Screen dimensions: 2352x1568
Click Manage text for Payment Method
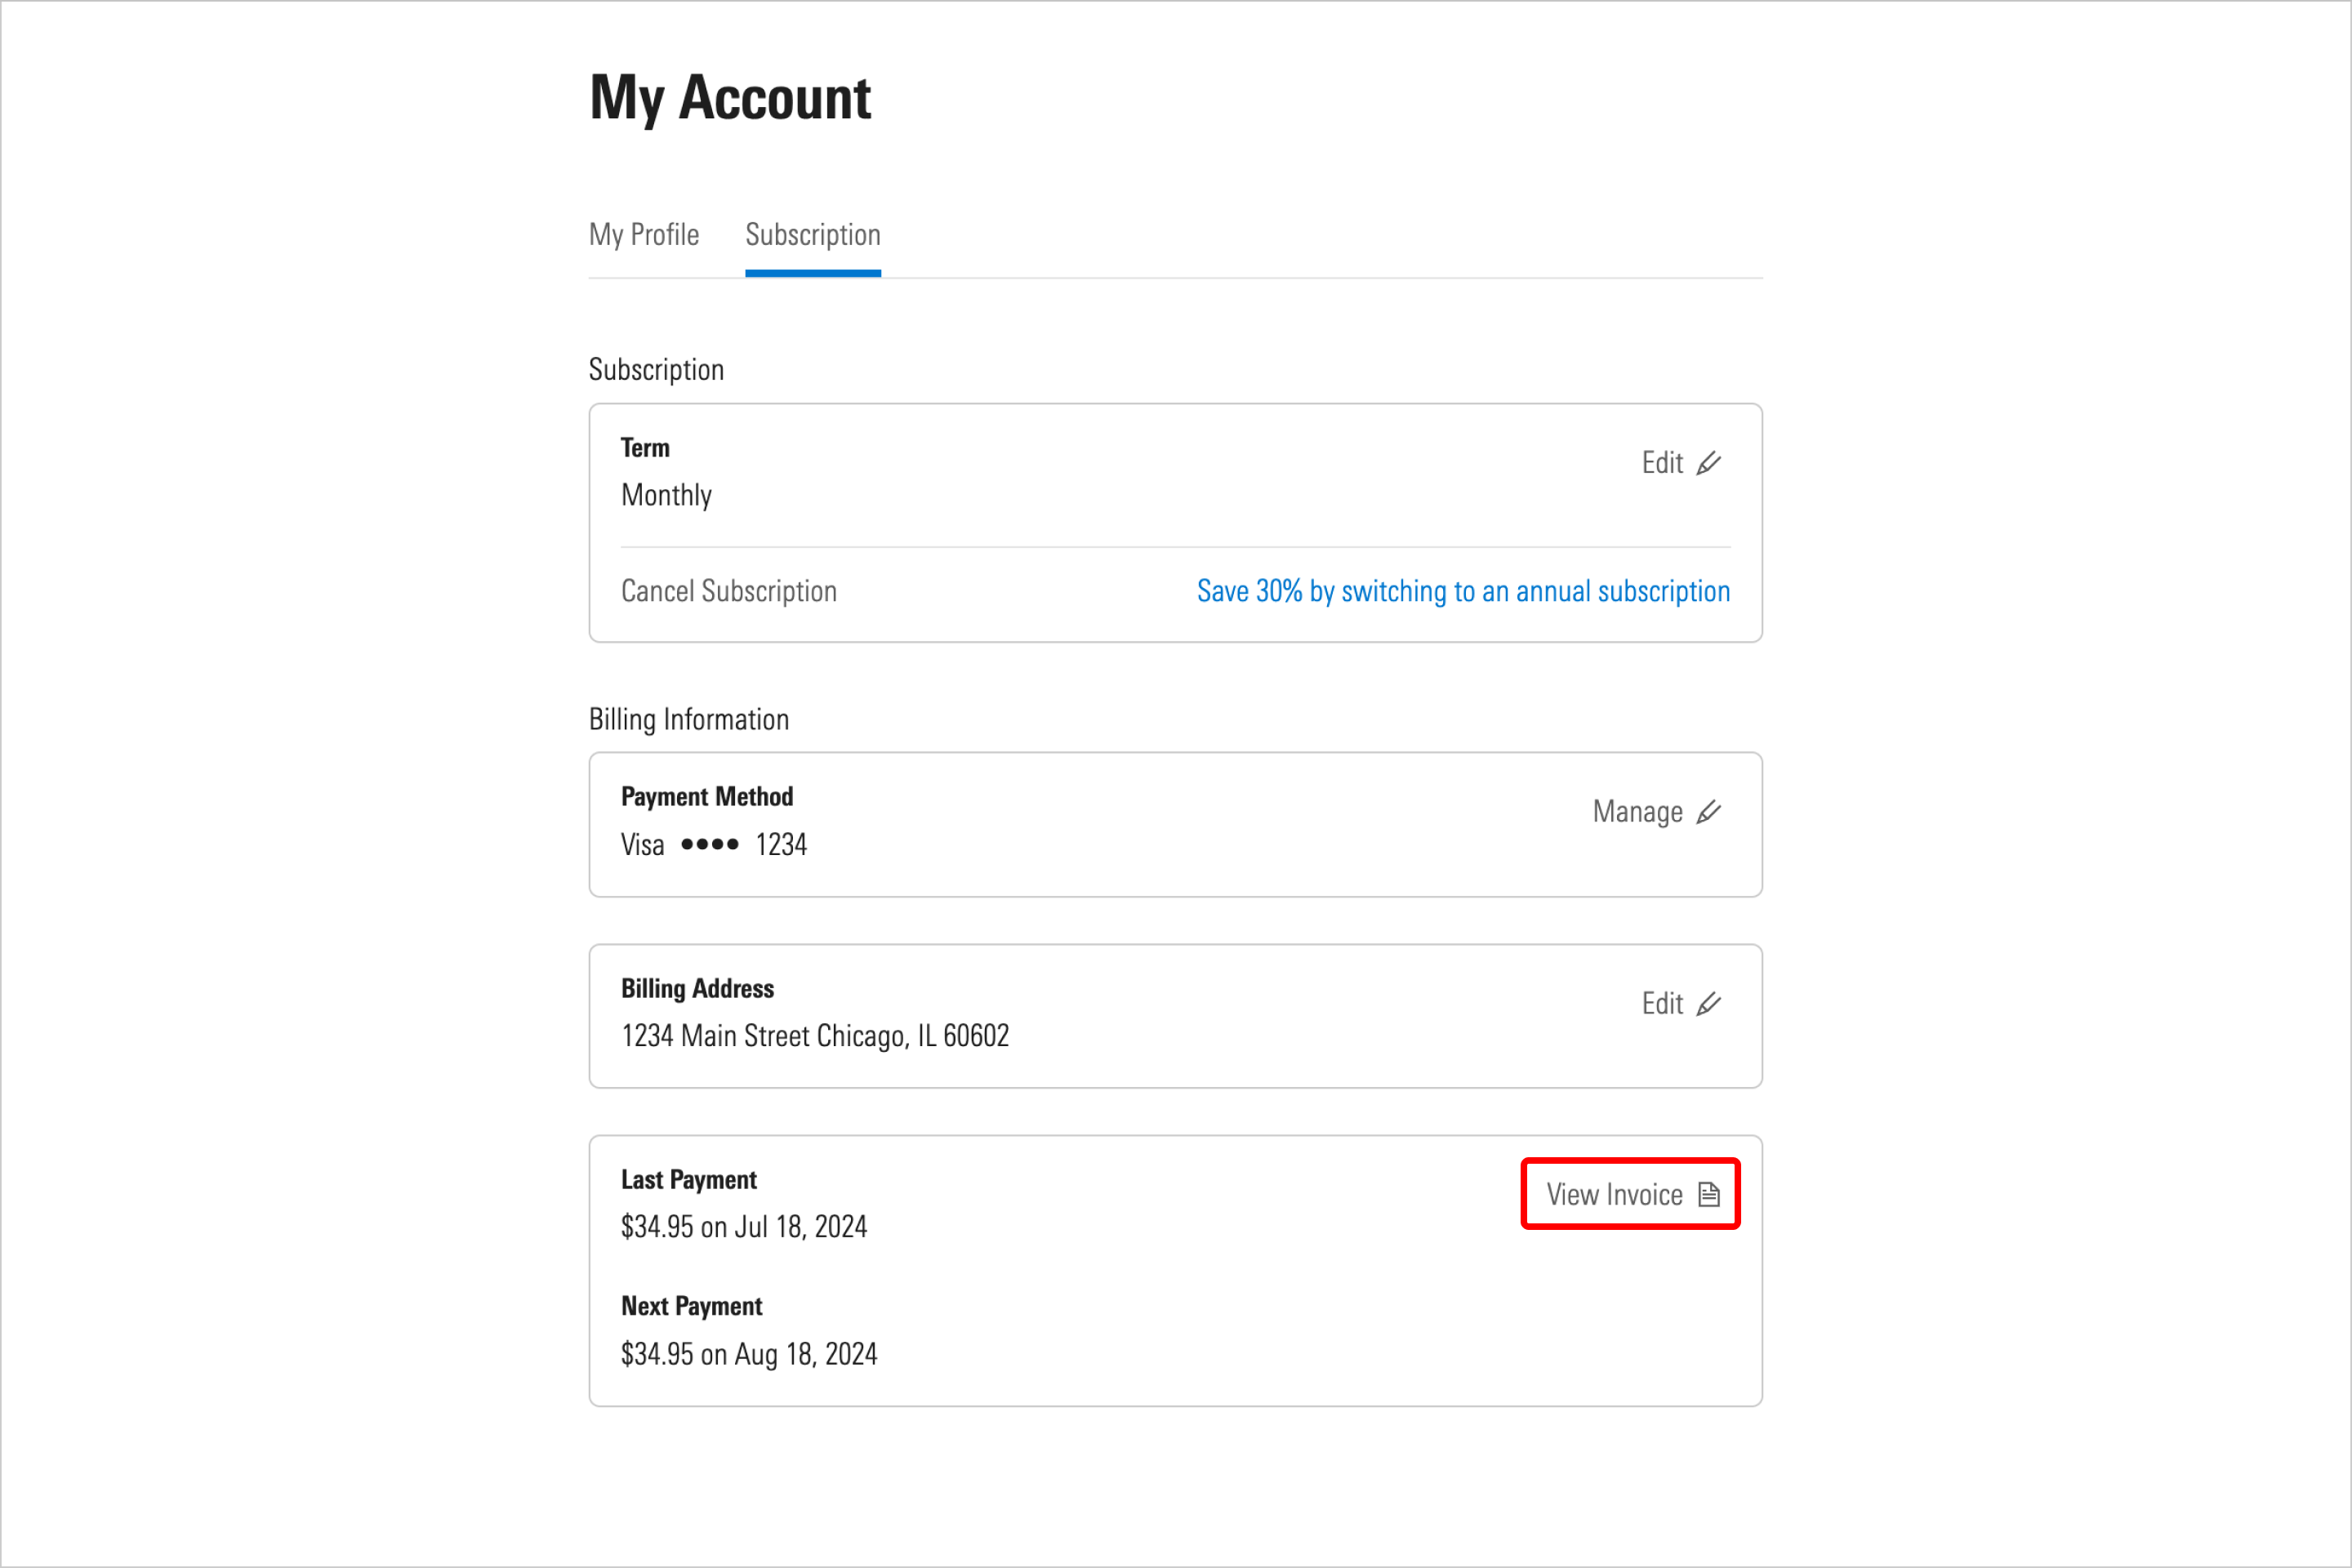tap(1637, 812)
